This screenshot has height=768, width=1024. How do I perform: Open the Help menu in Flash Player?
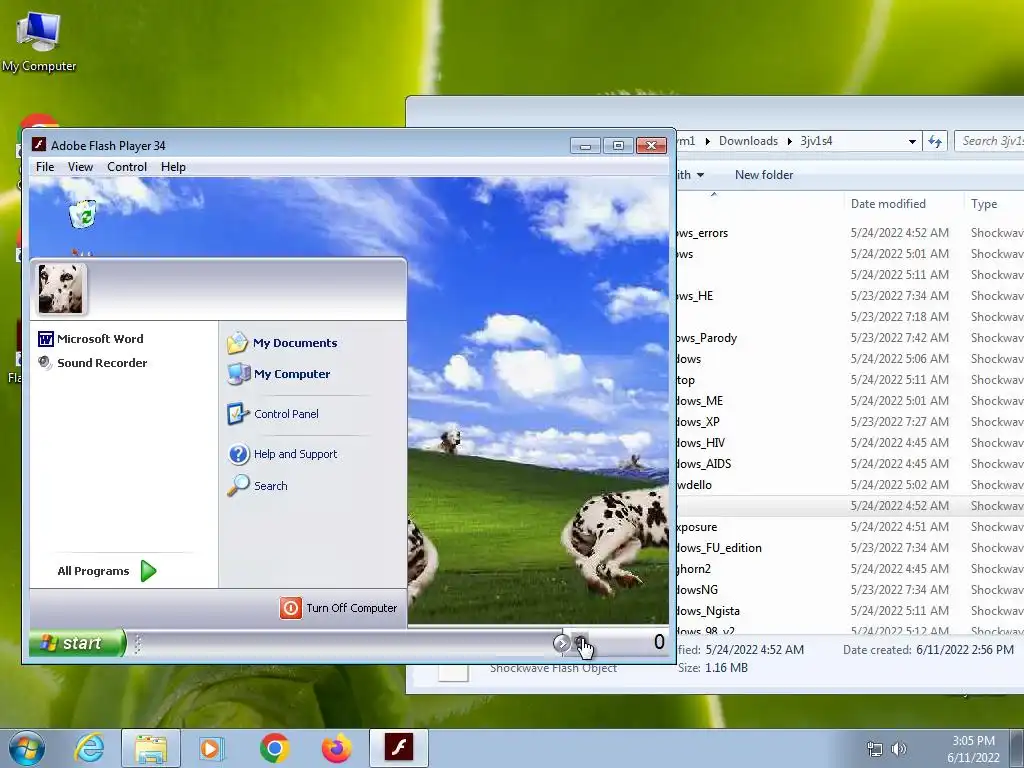tap(173, 167)
